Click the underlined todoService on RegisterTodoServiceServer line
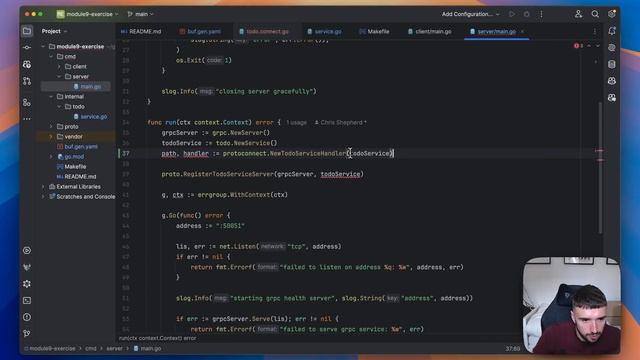640x360 pixels. pos(340,174)
